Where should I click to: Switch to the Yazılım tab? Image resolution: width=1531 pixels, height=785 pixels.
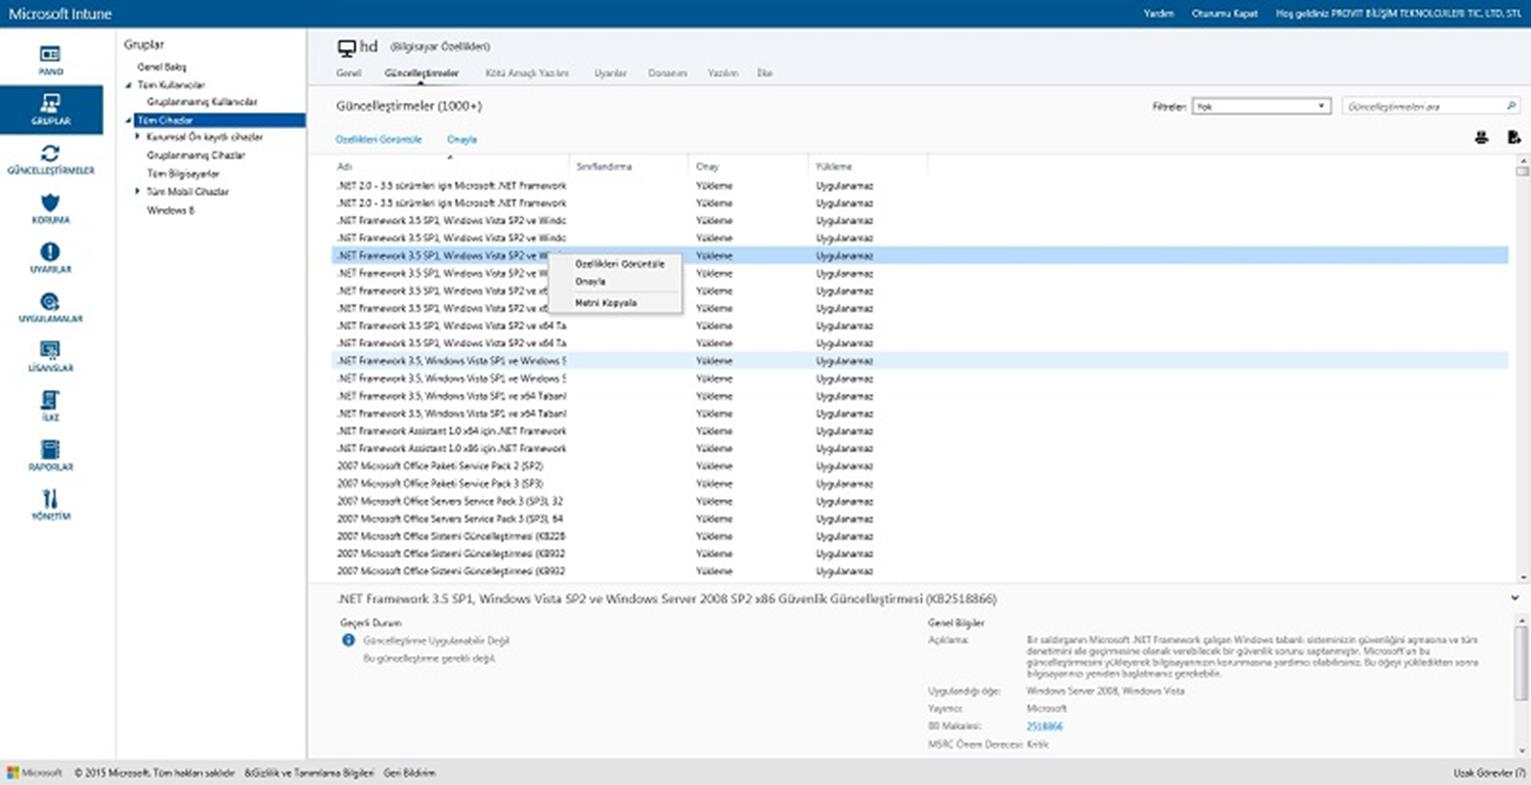point(722,74)
